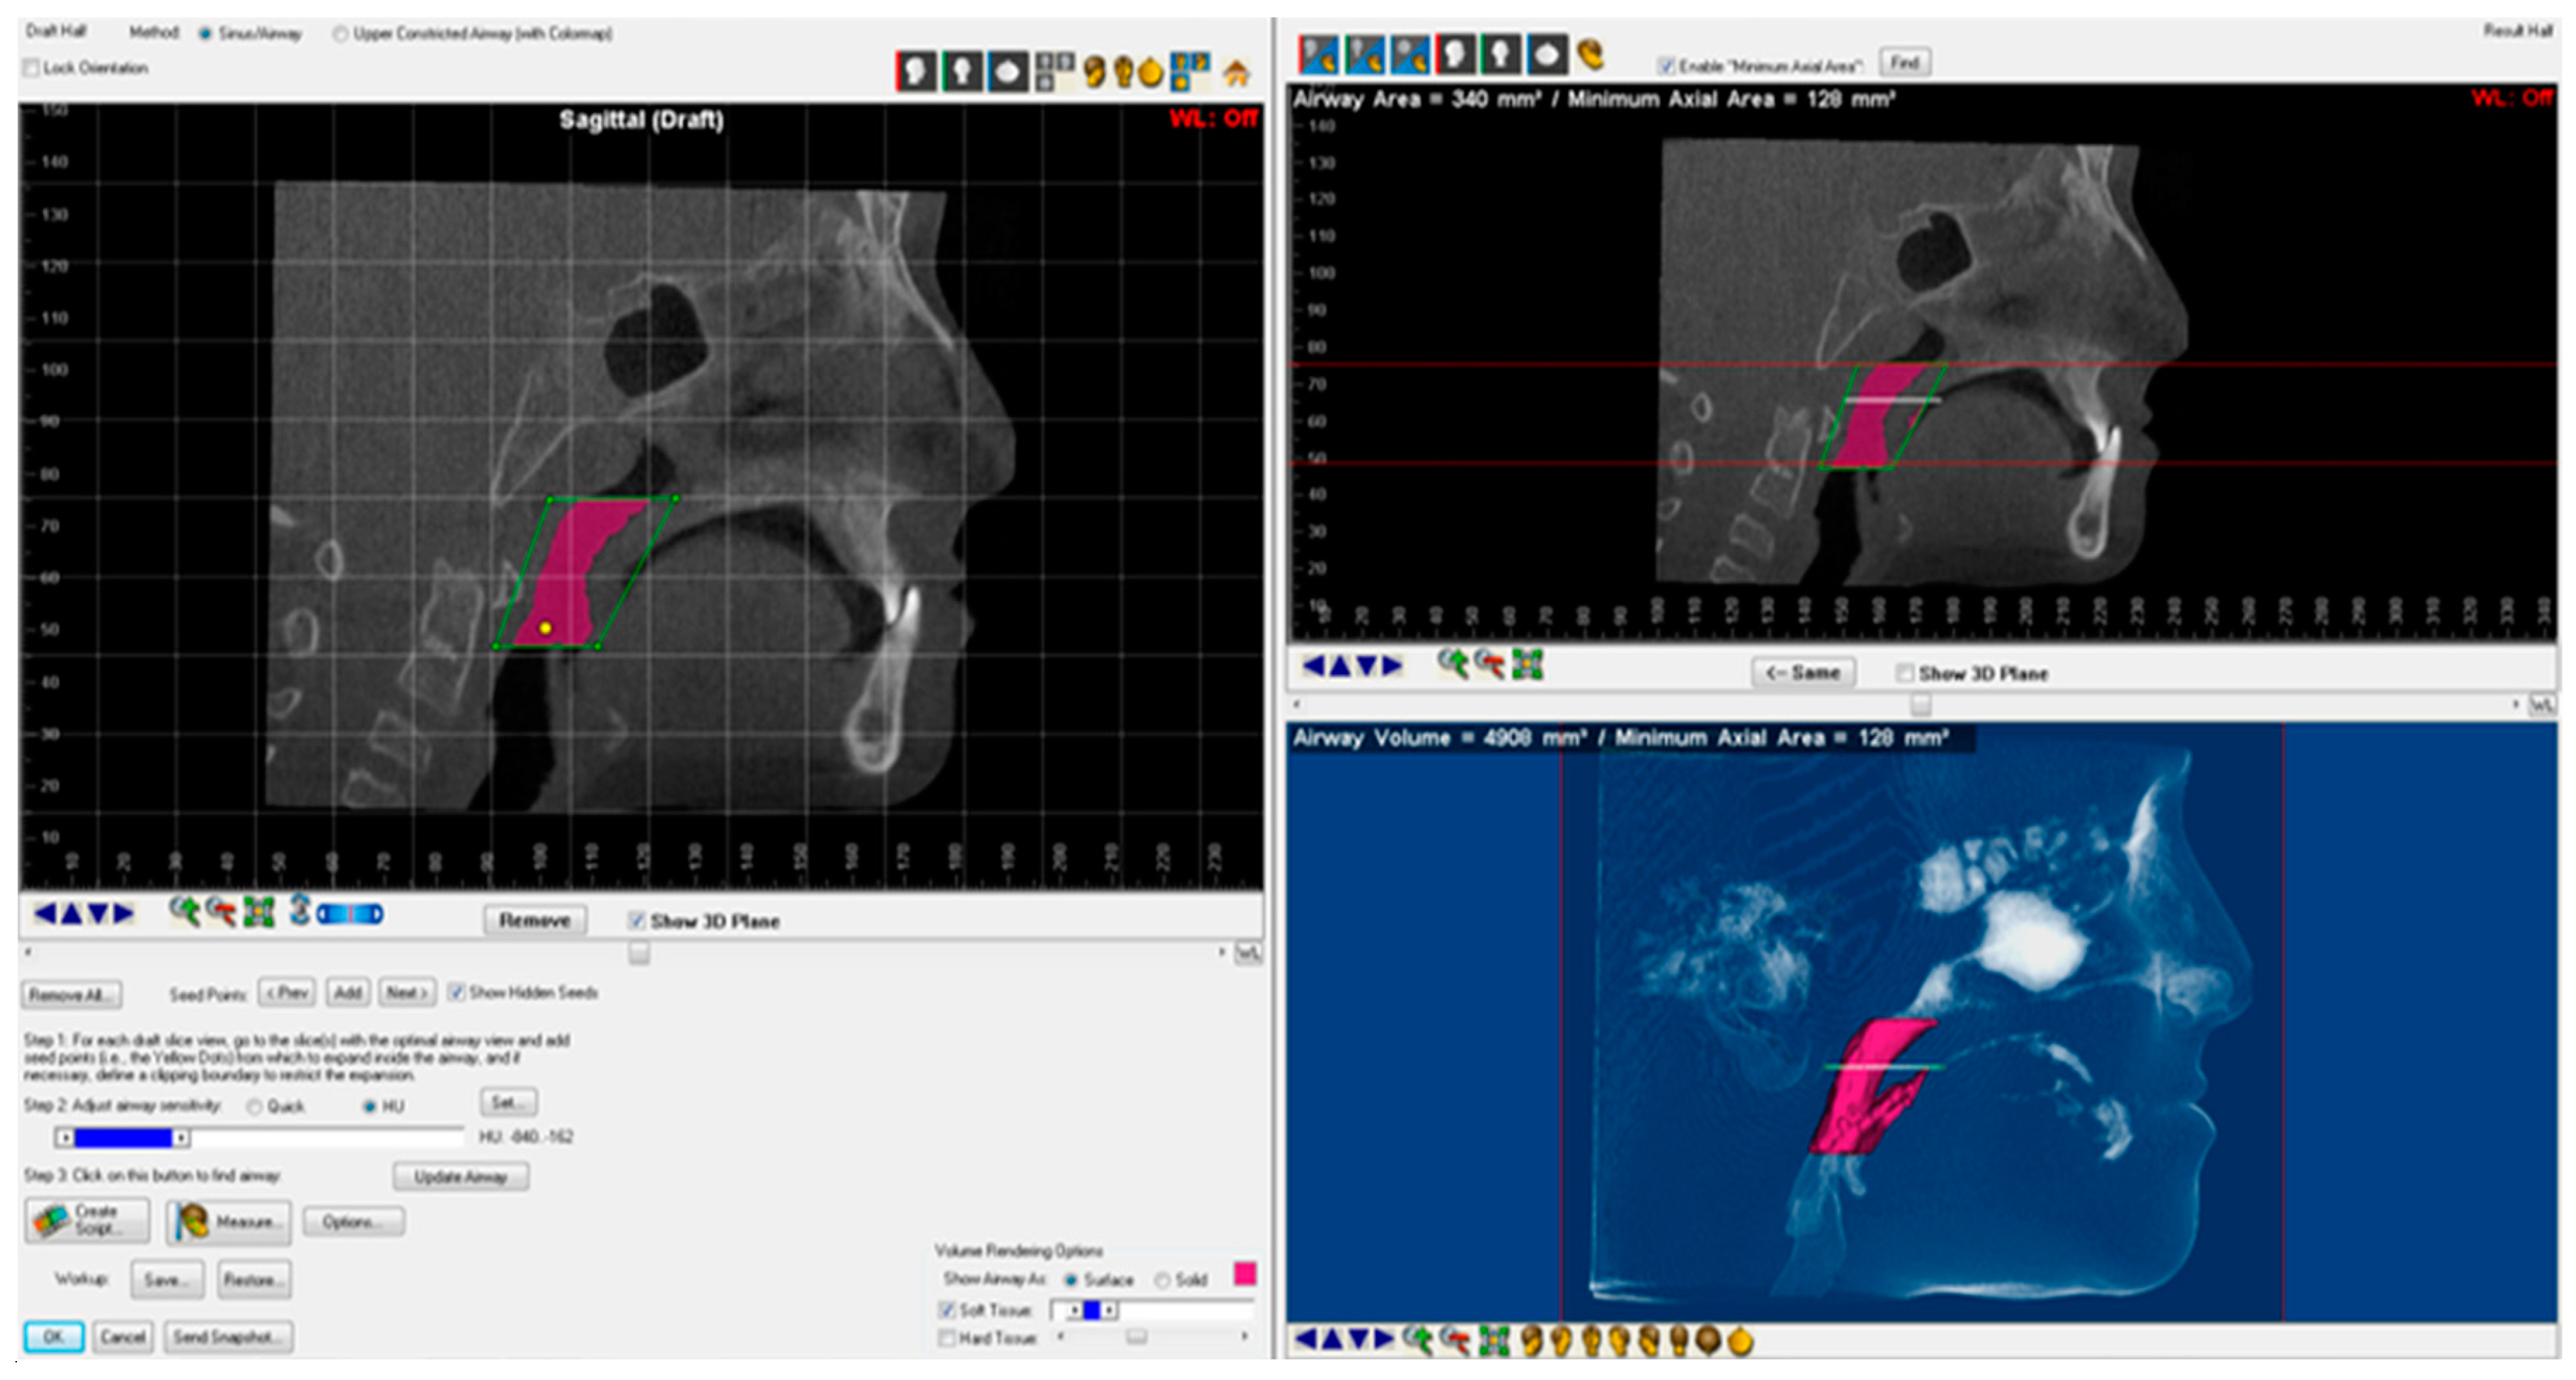The width and height of the screenshot is (2576, 1380).
Task: Click the Update Airway button
Action: [460, 1177]
